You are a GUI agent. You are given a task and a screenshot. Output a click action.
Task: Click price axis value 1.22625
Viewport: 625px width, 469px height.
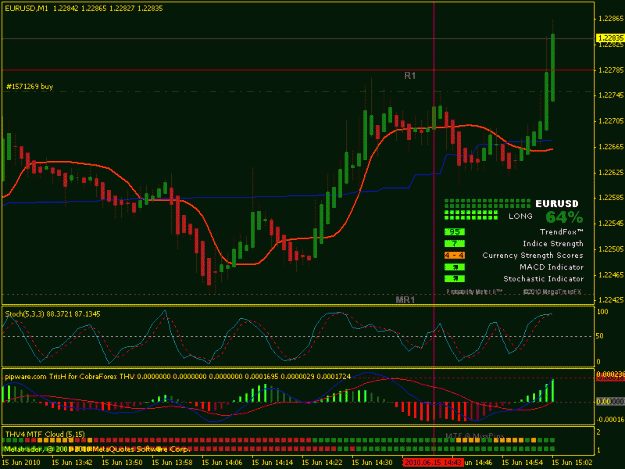611,173
